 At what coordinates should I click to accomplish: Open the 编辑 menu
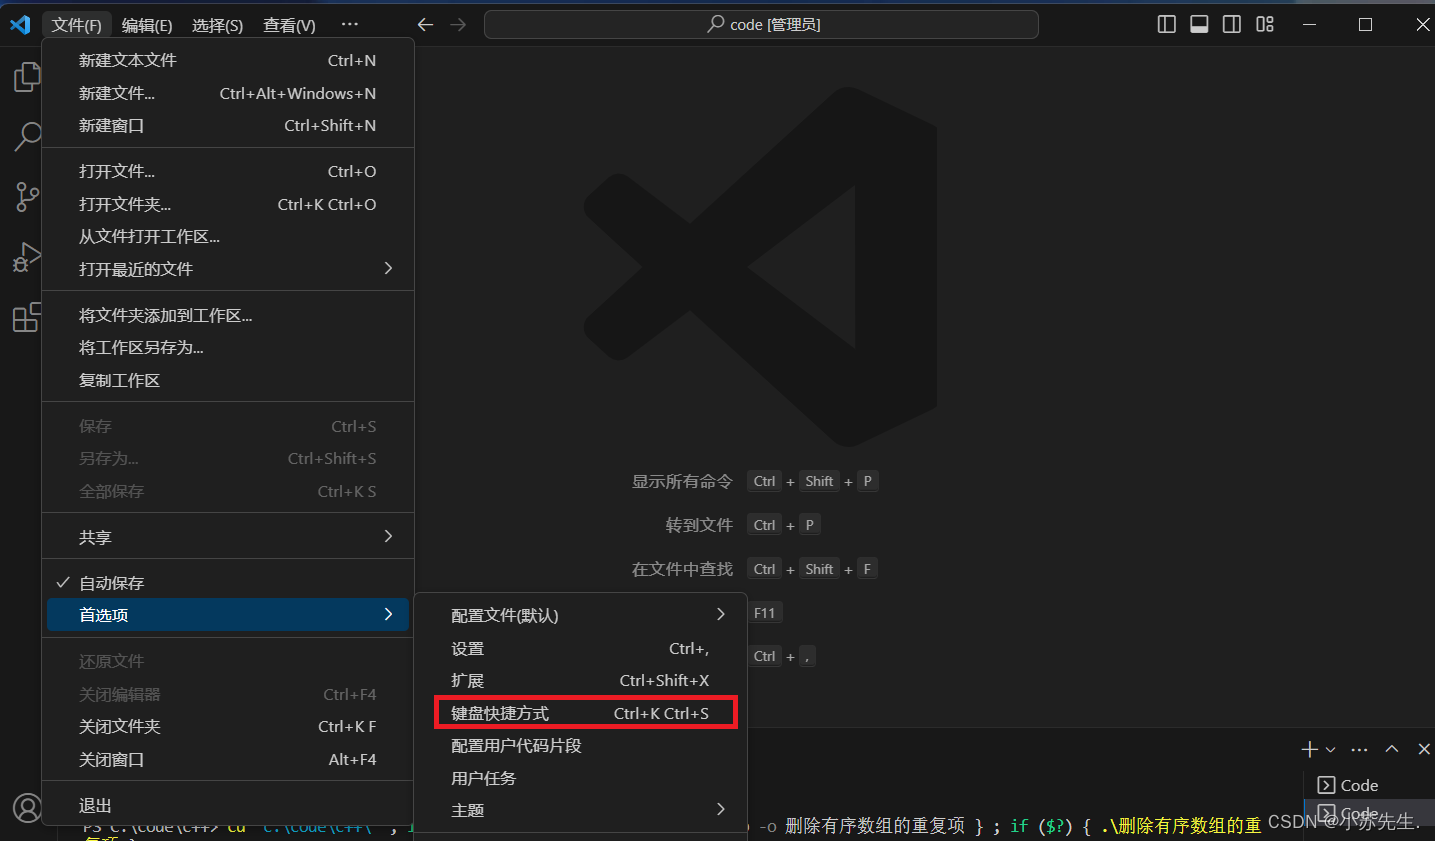(x=147, y=25)
